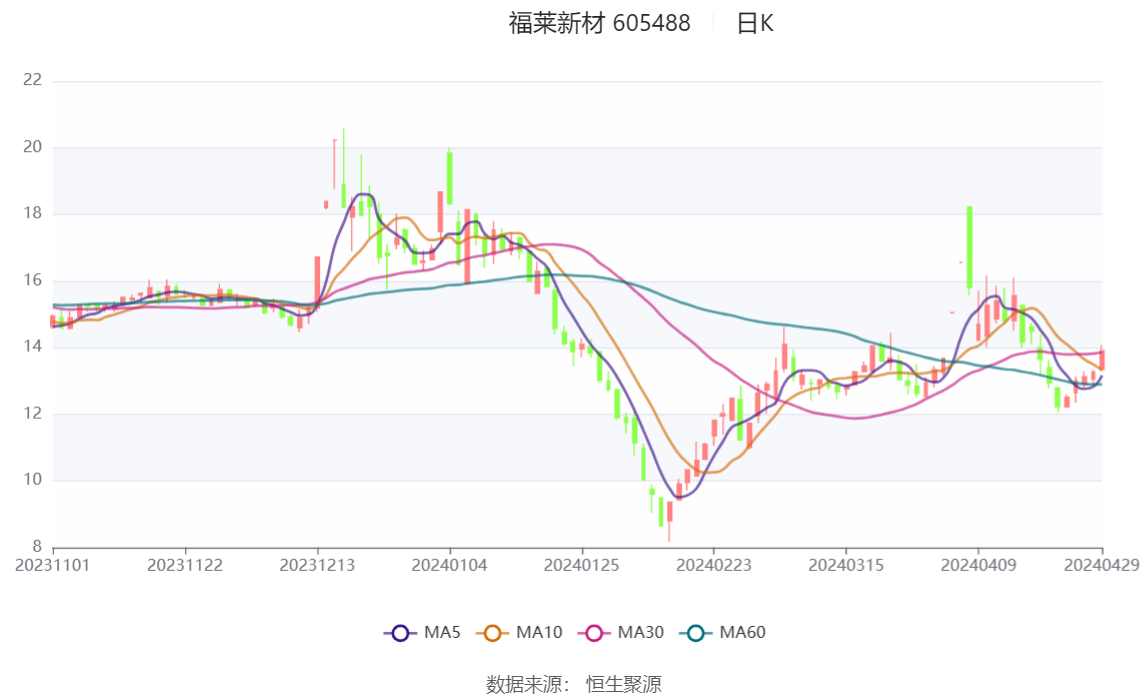Hide the MA30 line via its label

click(641, 632)
